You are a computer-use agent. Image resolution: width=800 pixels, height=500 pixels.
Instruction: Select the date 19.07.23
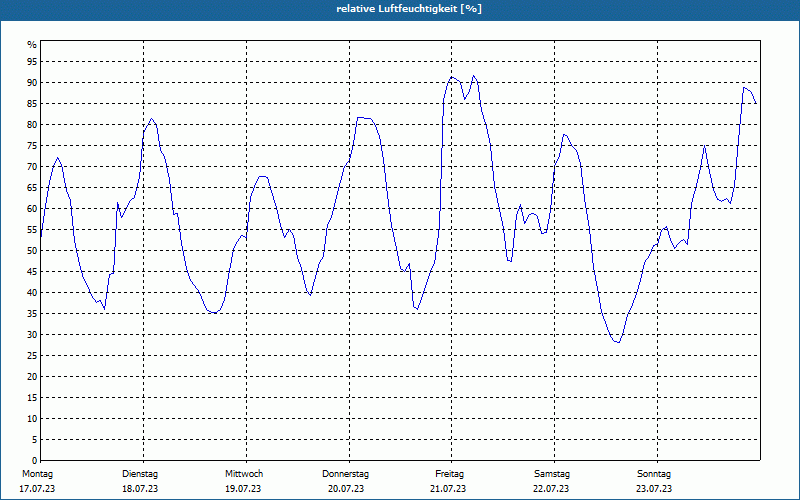coord(243,488)
